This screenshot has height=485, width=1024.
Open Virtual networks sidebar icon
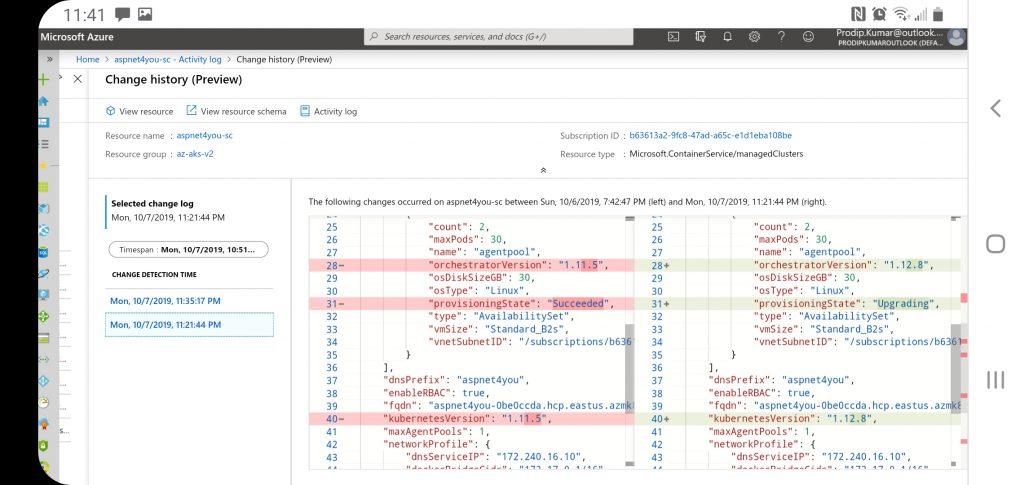(x=44, y=360)
